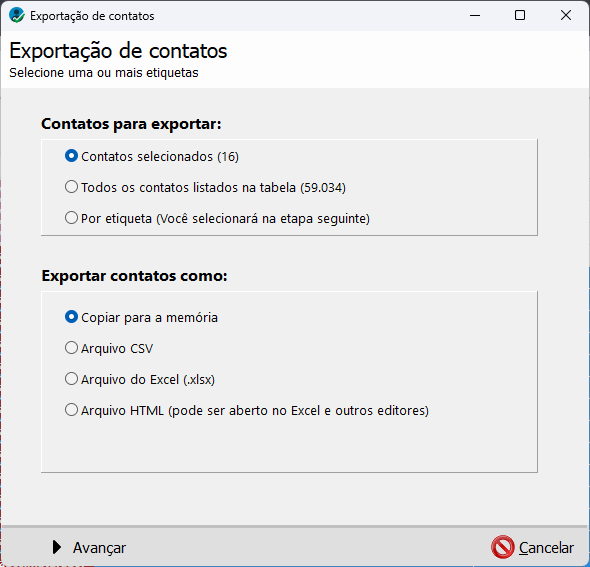Viewport: 590px width, 567px height.
Task: Select Arquivo CSV export format
Action: (x=109, y=348)
